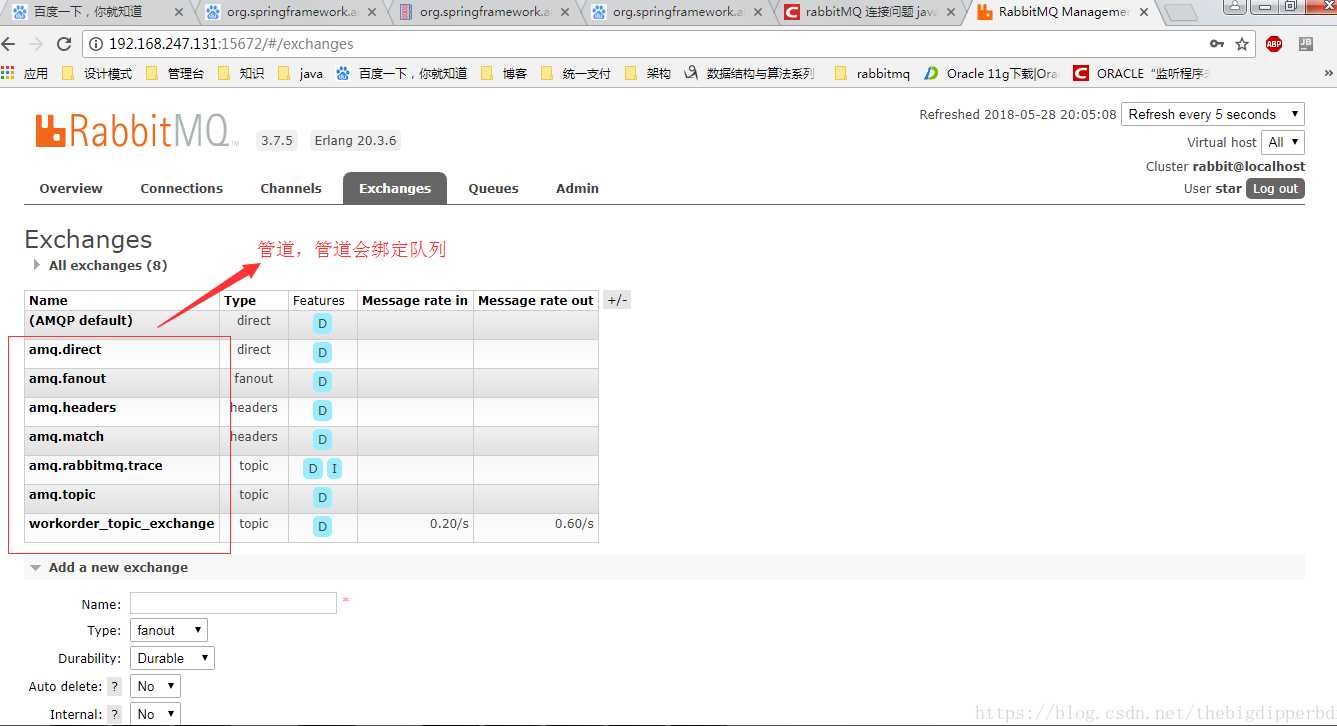The width and height of the screenshot is (1337, 726).
Task: Click the Log out button
Action: coord(1275,188)
